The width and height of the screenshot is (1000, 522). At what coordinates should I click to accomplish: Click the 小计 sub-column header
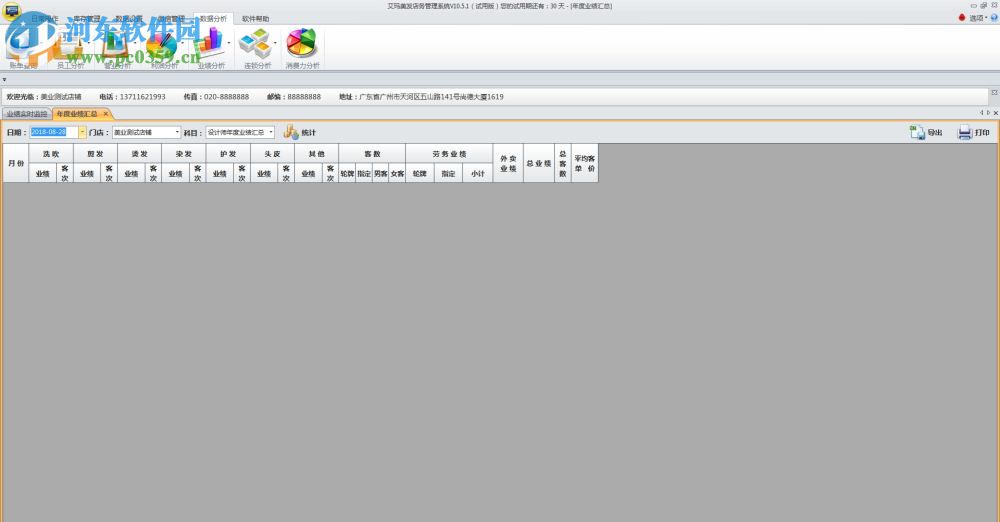pyautogui.click(x=478, y=173)
